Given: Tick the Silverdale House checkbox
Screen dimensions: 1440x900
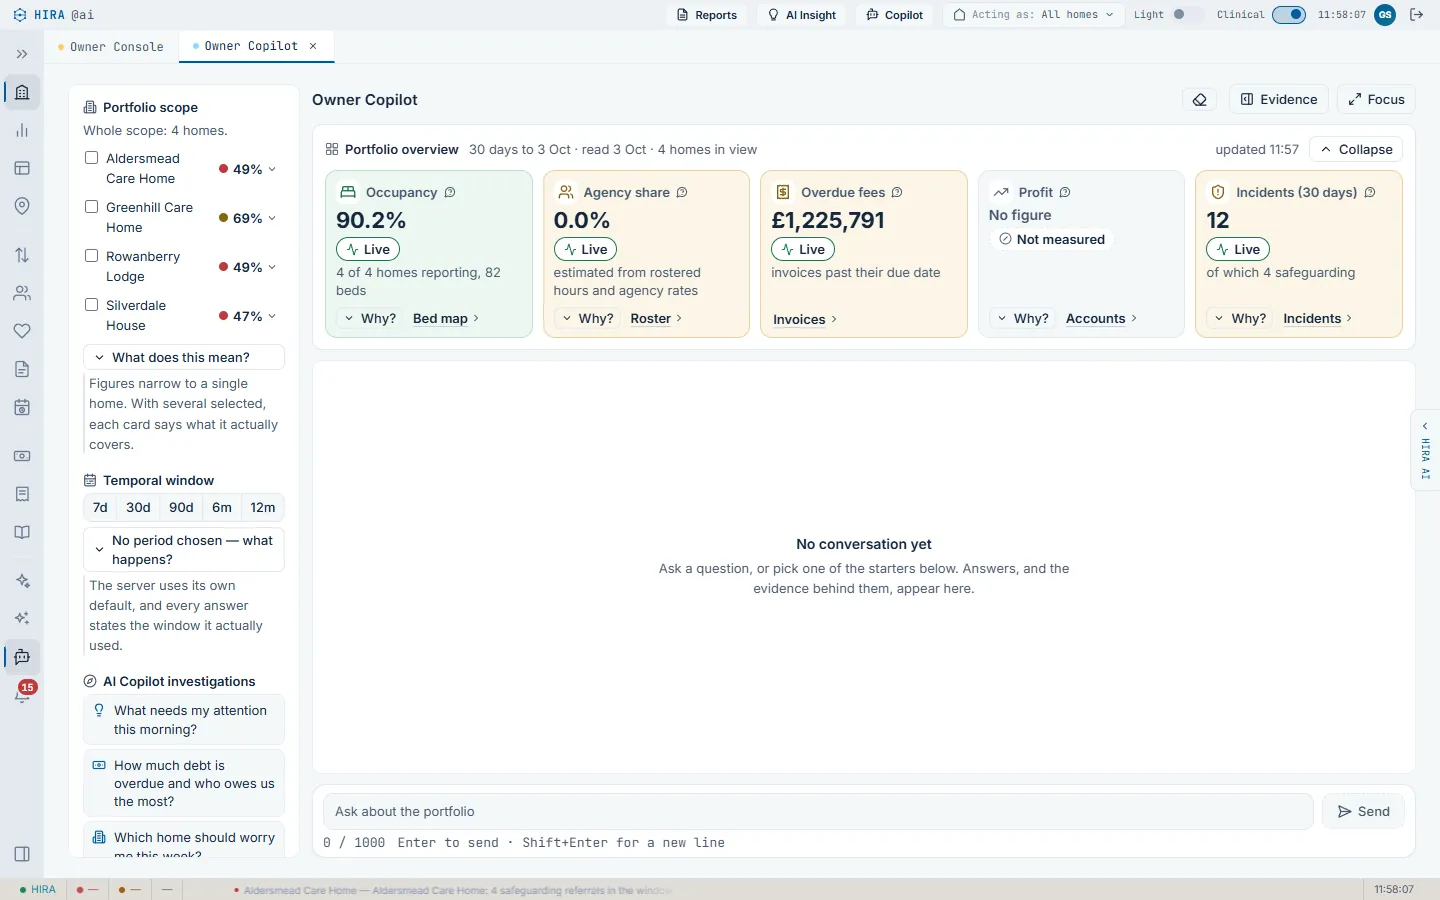Looking at the screenshot, I should (x=92, y=305).
